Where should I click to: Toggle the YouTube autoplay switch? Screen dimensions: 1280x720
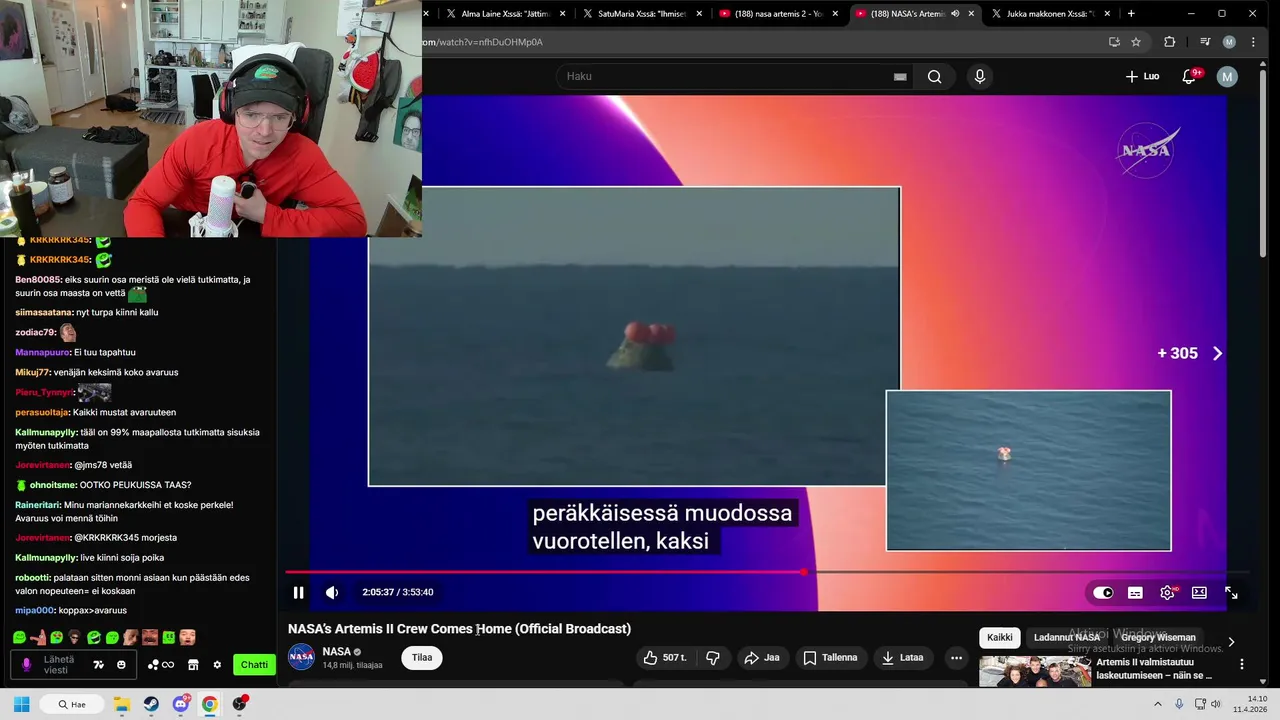click(1103, 593)
